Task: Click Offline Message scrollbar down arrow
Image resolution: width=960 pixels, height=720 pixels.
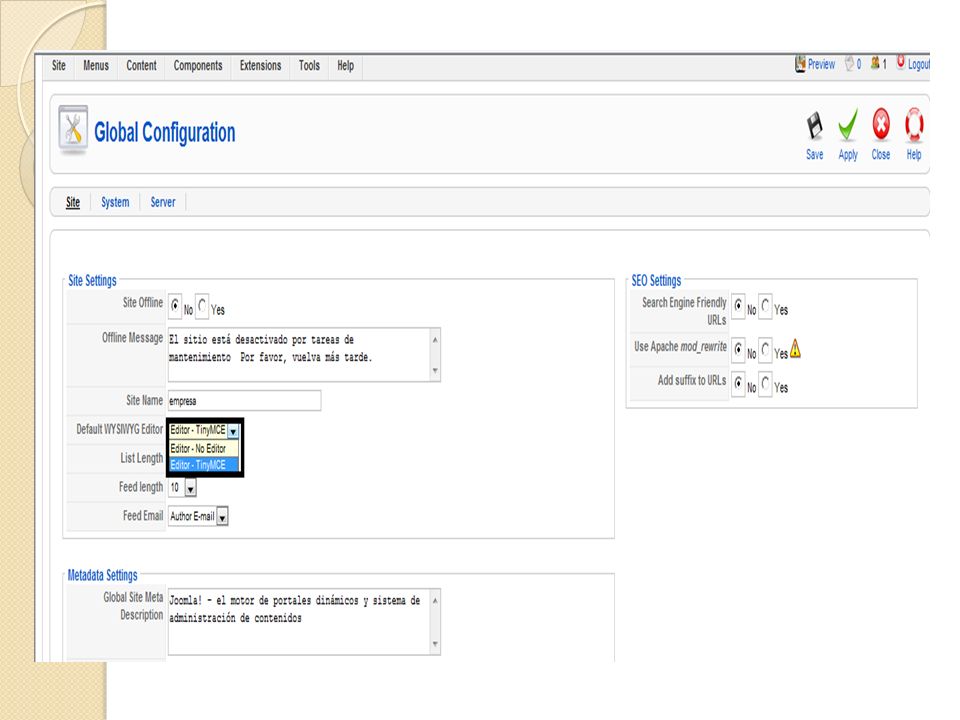Action: (x=435, y=370)
